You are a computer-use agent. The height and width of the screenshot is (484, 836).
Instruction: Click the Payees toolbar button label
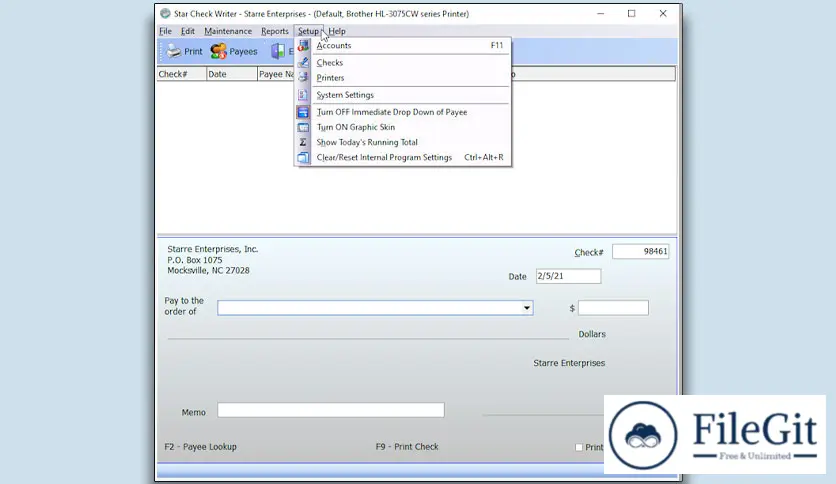(243, 51)
